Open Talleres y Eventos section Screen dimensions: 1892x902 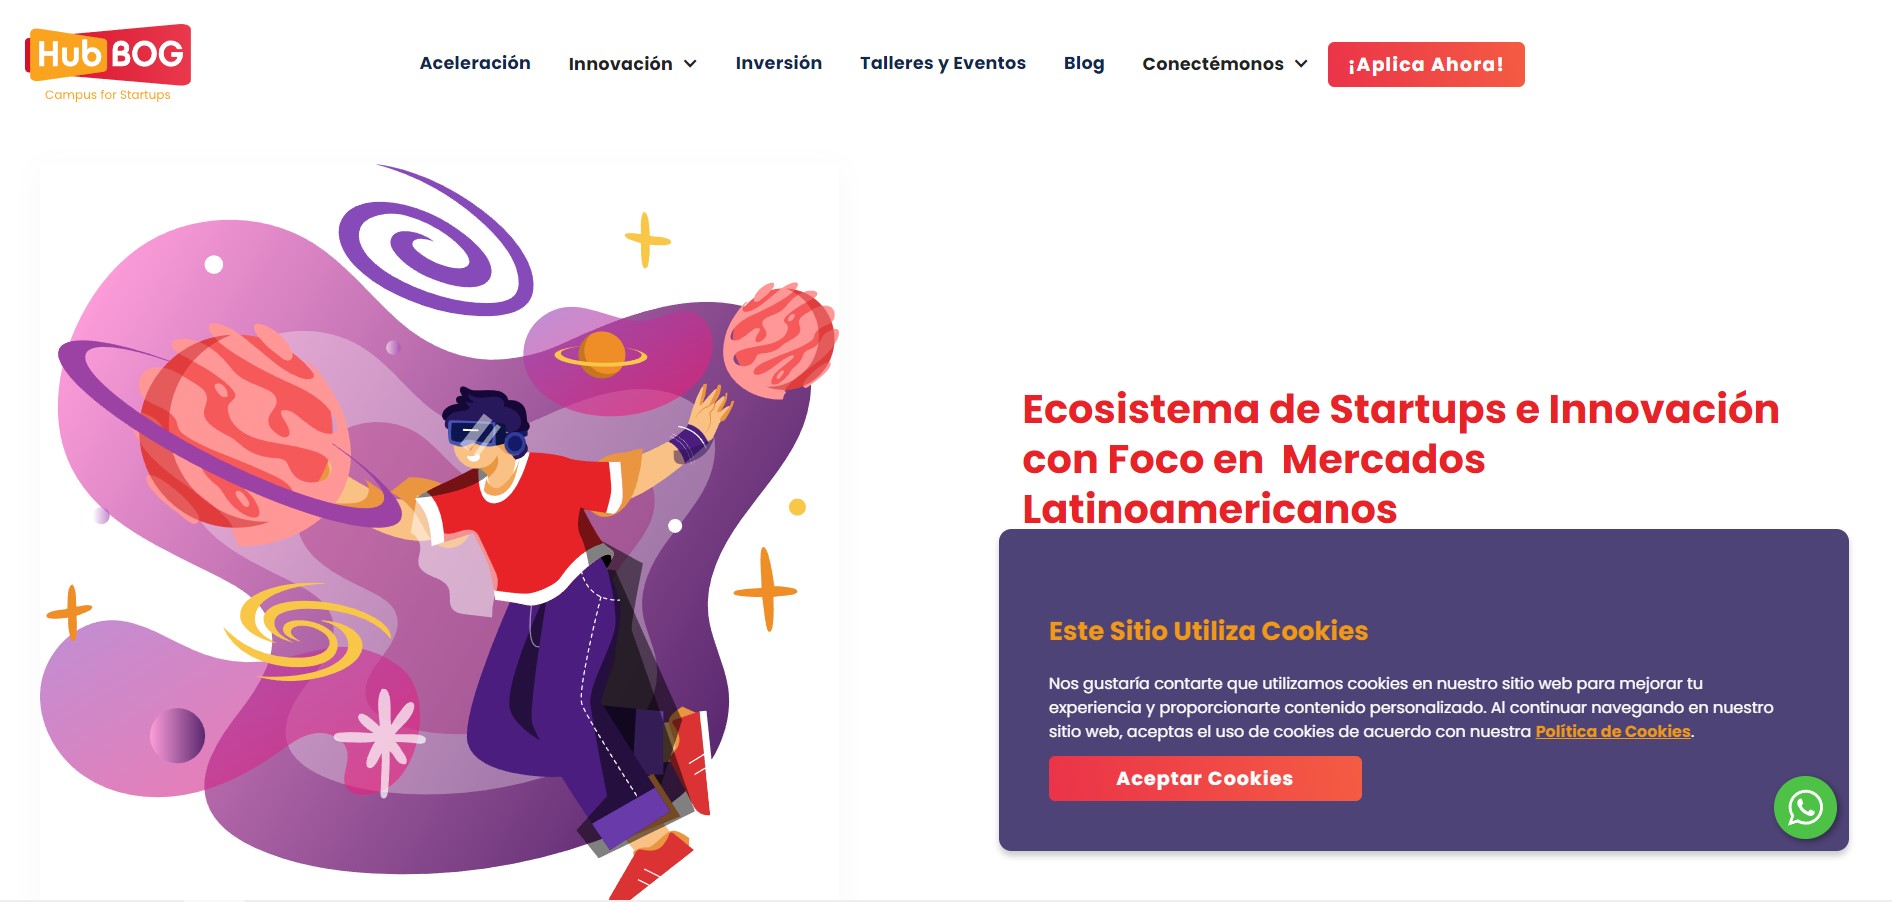coord(943,63)
